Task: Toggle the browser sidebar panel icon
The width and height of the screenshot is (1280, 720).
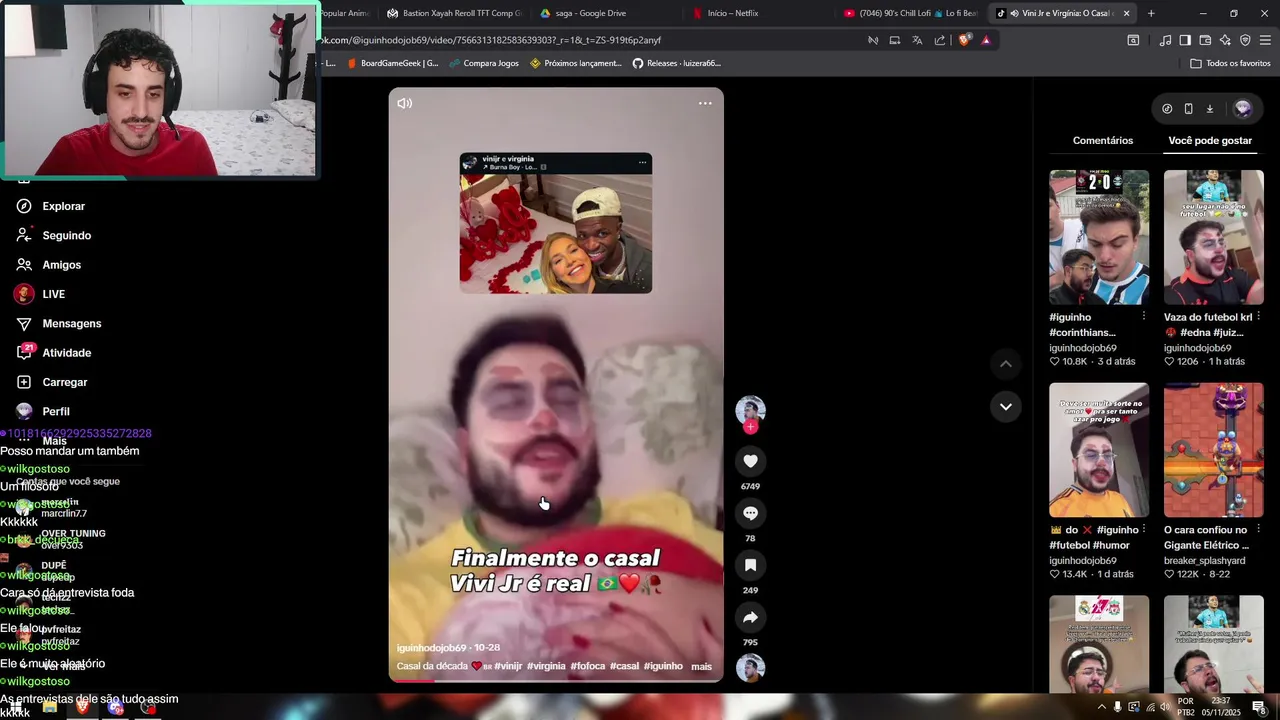Action: (1185, 40)
